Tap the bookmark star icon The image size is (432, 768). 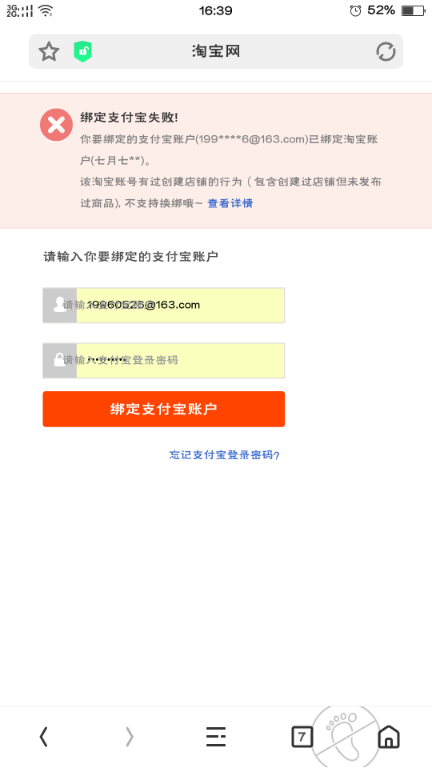(49, 51)
